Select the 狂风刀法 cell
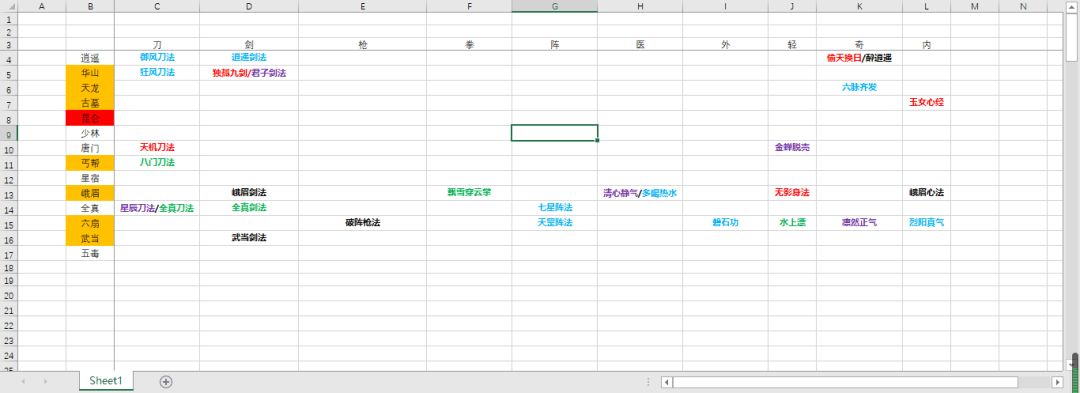Viewport: 1080px width, 393px height. pyautogui.click(x=157, y=72)
